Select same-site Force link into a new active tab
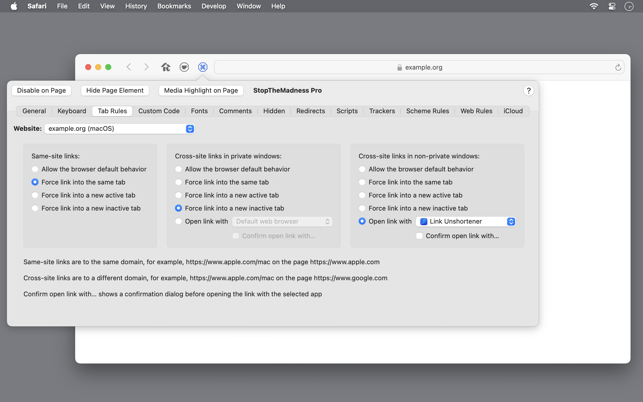 [35, 195]
